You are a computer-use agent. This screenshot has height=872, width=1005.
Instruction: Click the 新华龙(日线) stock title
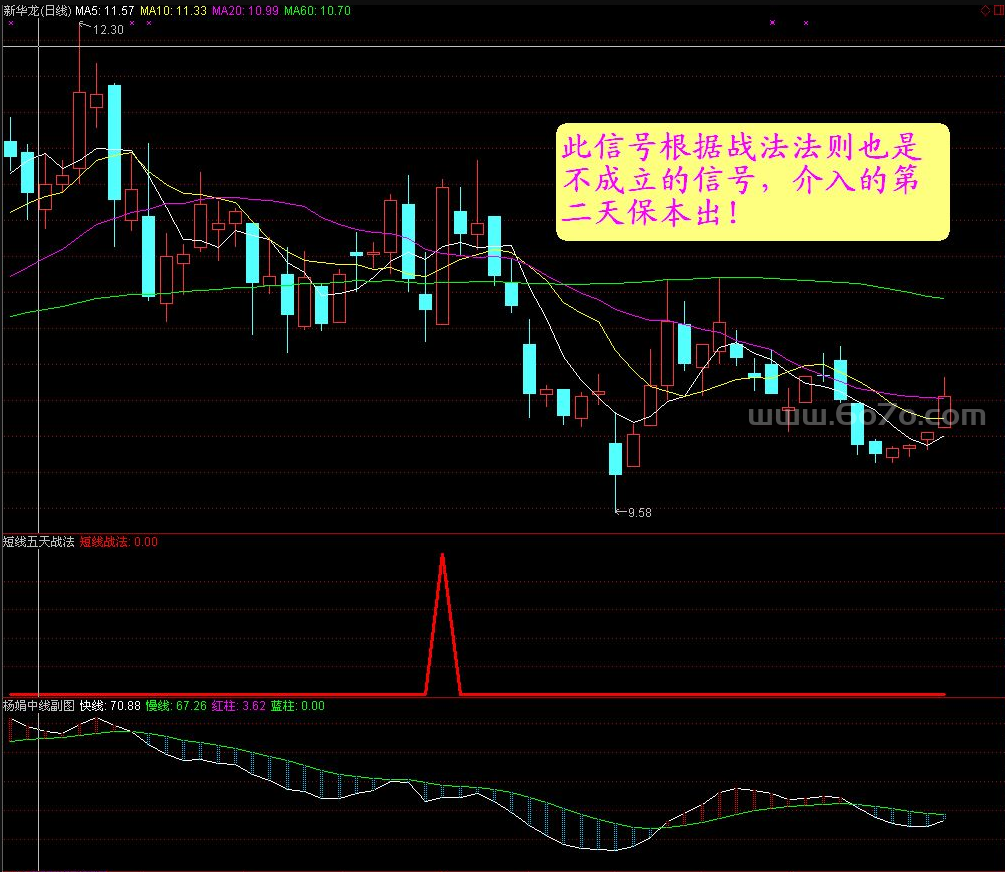[36, 10]
